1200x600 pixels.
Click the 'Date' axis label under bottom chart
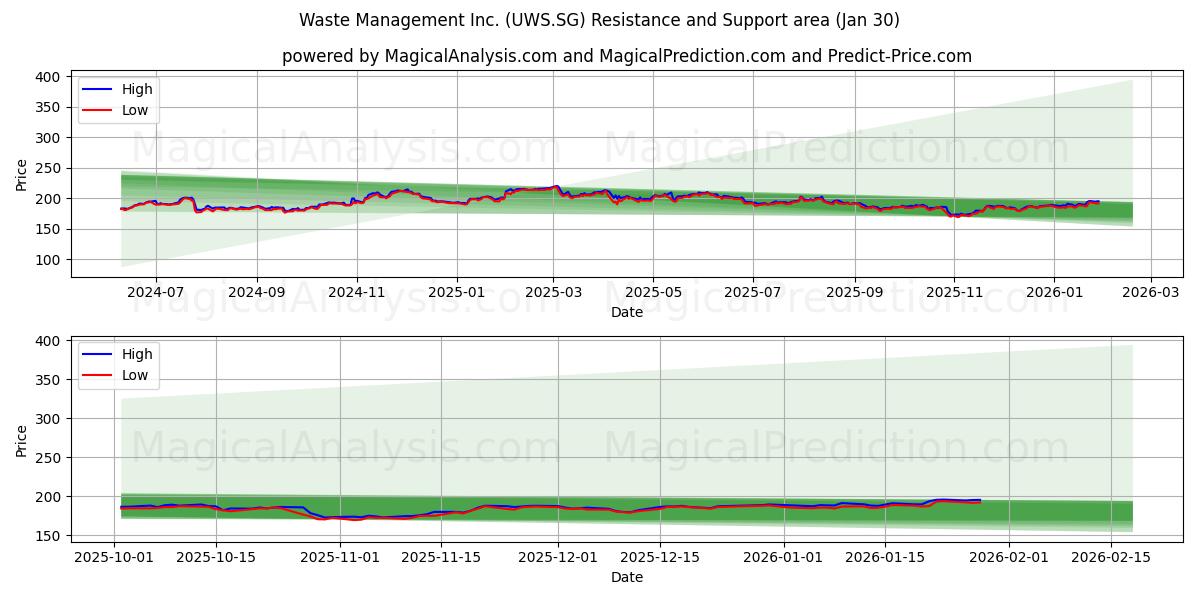coord(627,578)
